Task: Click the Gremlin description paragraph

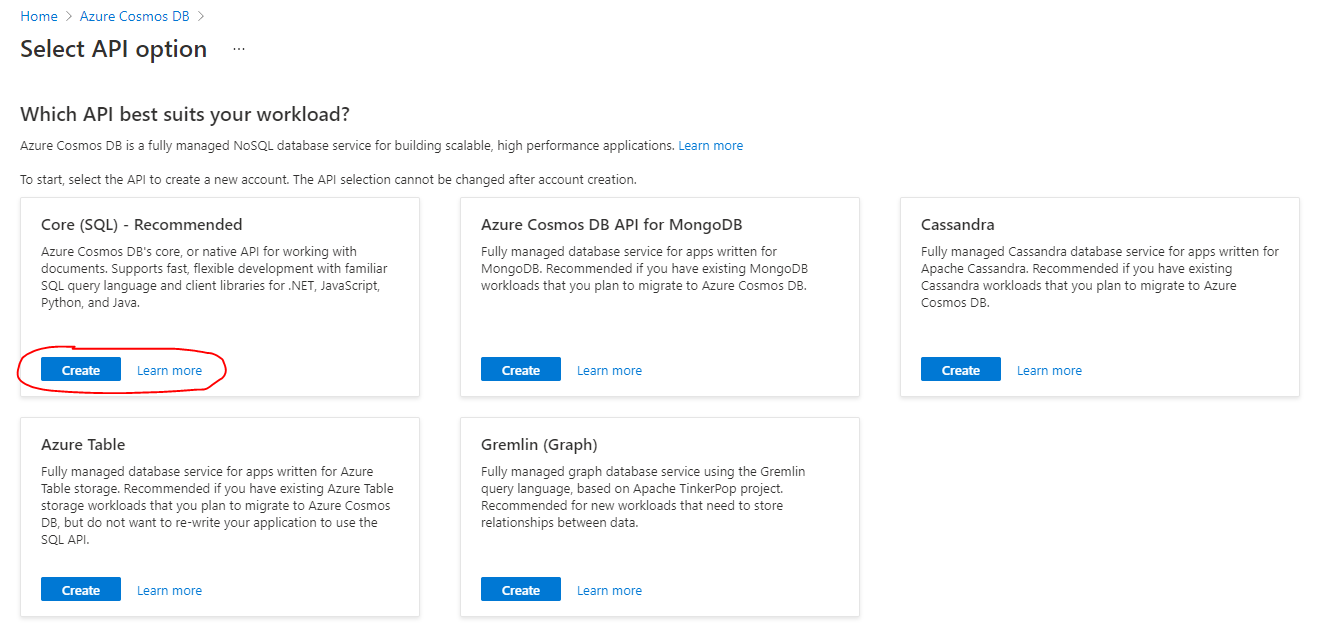Action: [643, 497]
